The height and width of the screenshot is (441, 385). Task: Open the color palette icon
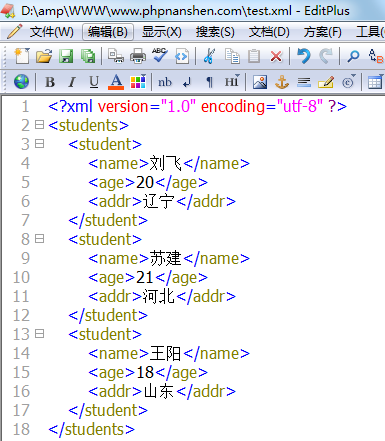pyautogui.click(x=138, y=82)
